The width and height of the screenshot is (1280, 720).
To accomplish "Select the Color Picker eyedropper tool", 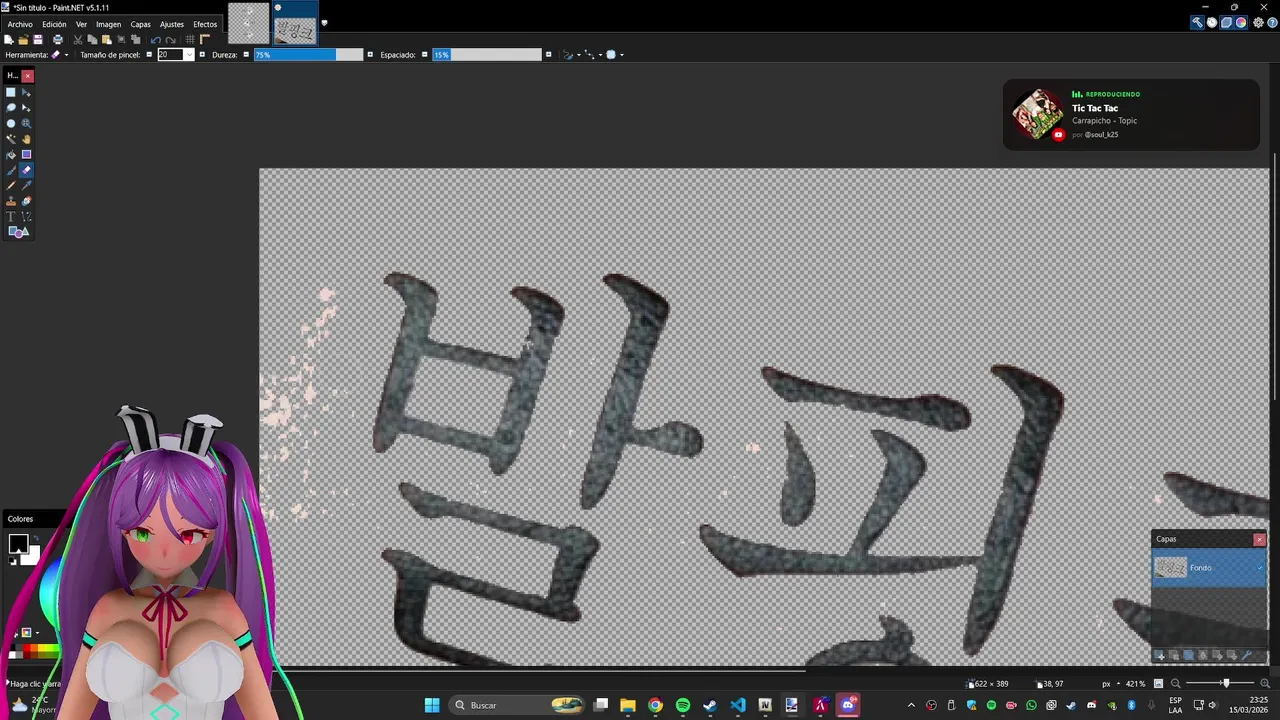I will coord(26,185).
